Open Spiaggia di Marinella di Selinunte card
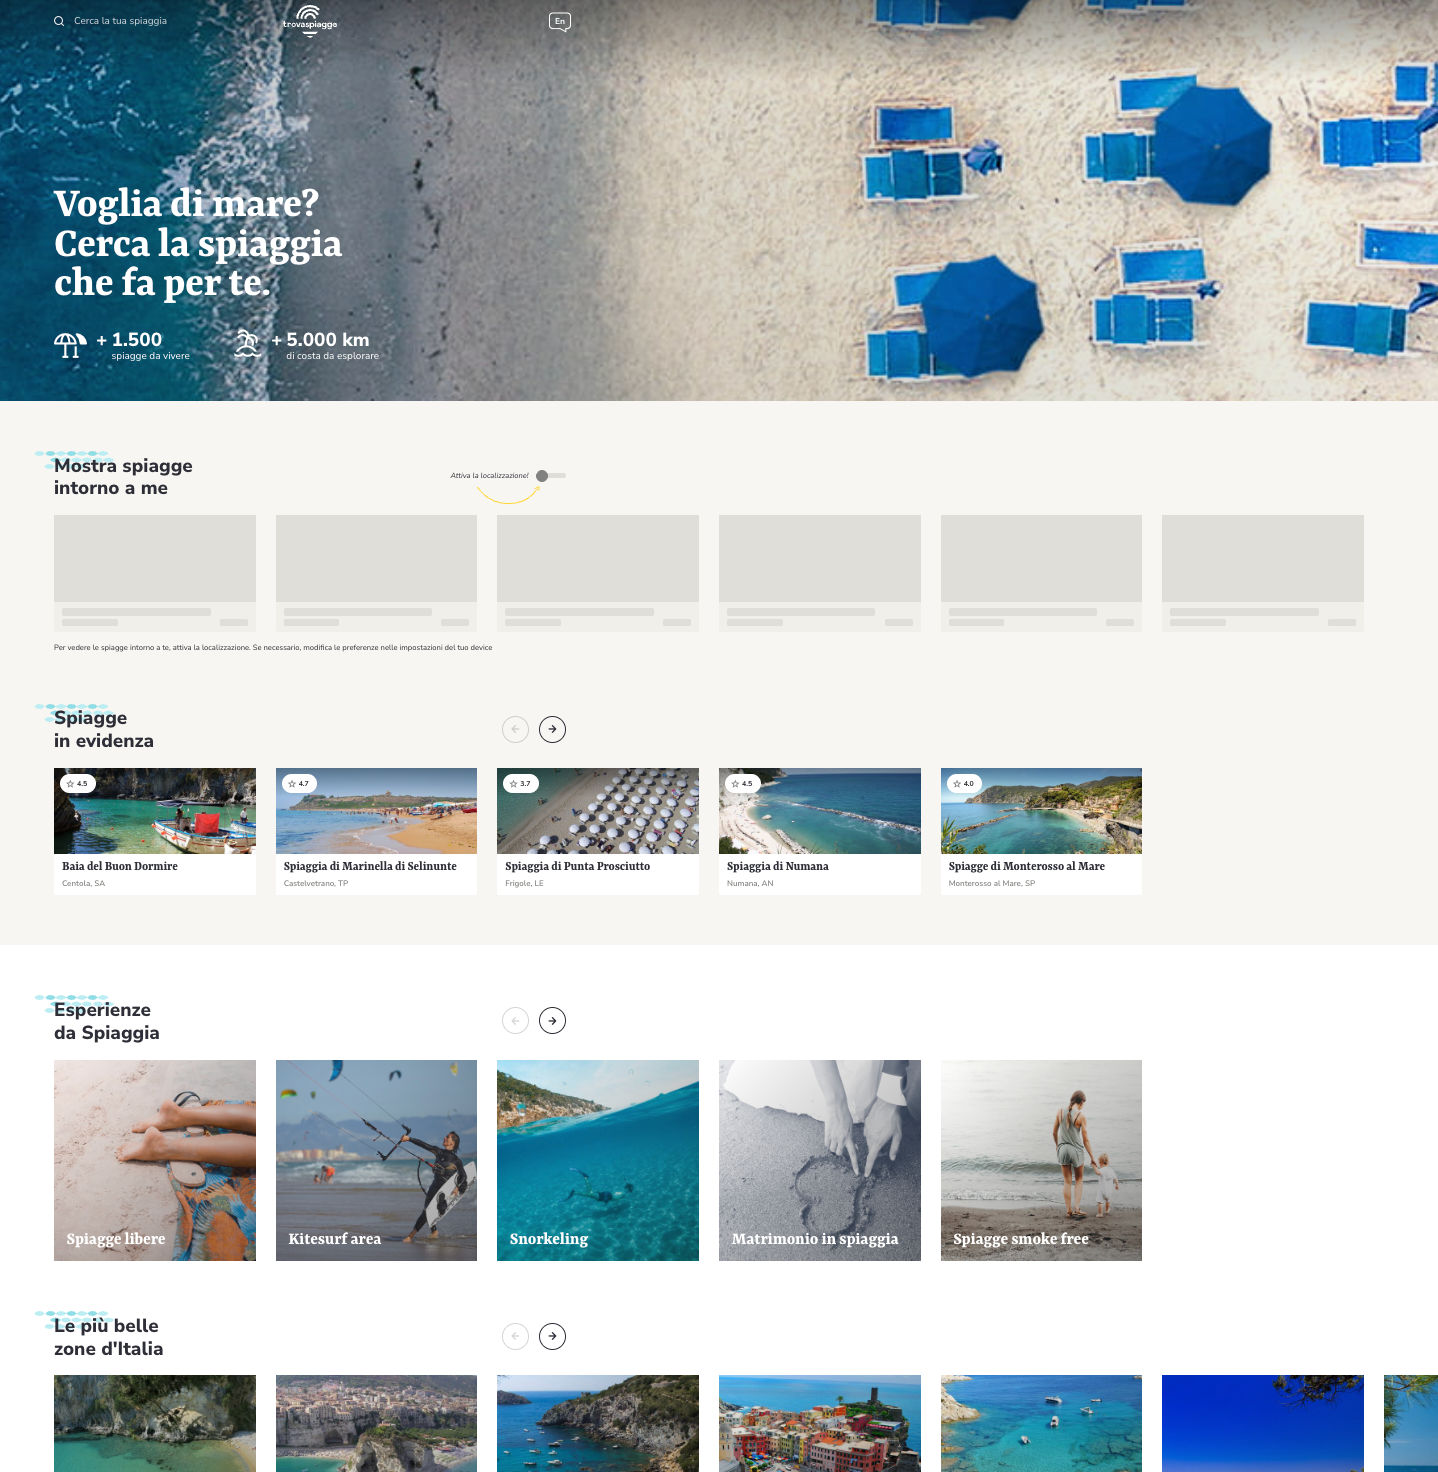The image size is (1438, 1472). pos(376,831)
